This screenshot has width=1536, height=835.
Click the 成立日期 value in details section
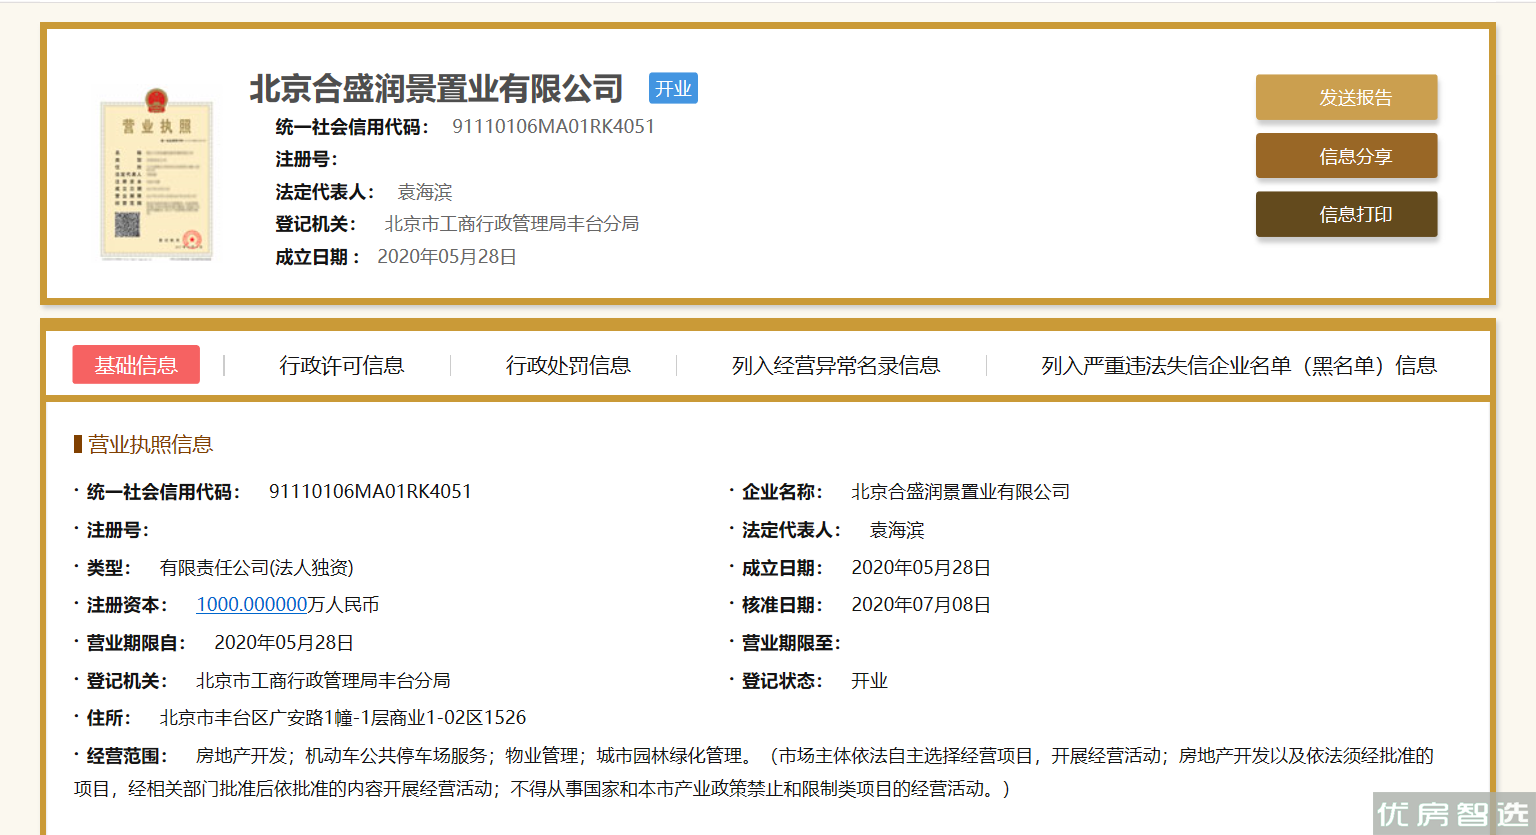[x=921, y=567]
